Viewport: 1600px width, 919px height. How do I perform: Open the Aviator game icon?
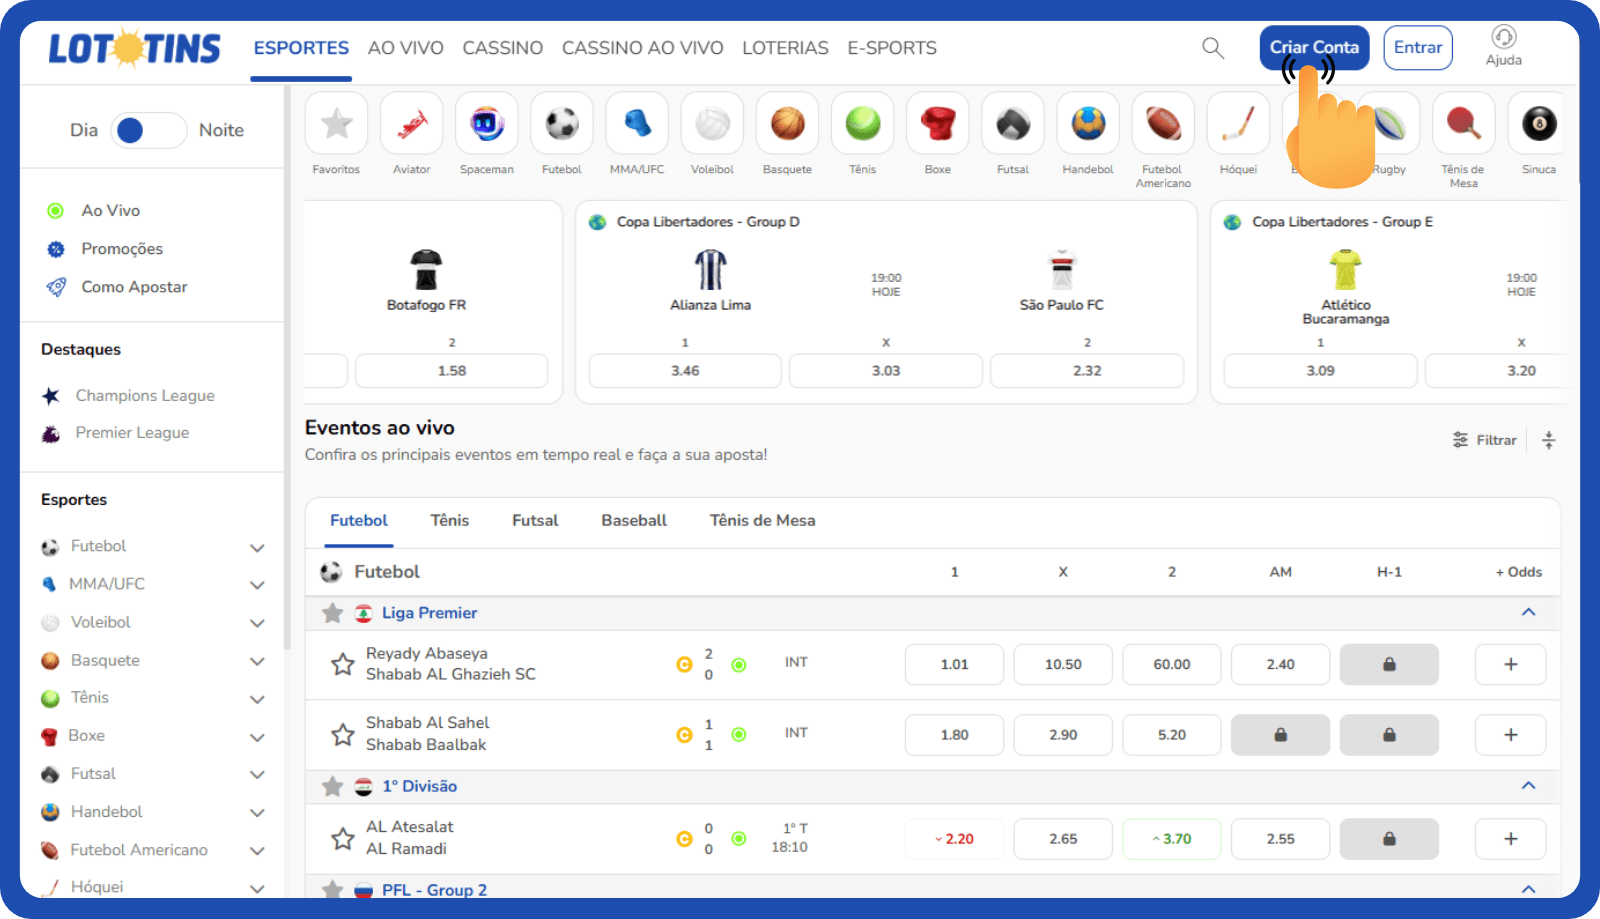(412, 124)
